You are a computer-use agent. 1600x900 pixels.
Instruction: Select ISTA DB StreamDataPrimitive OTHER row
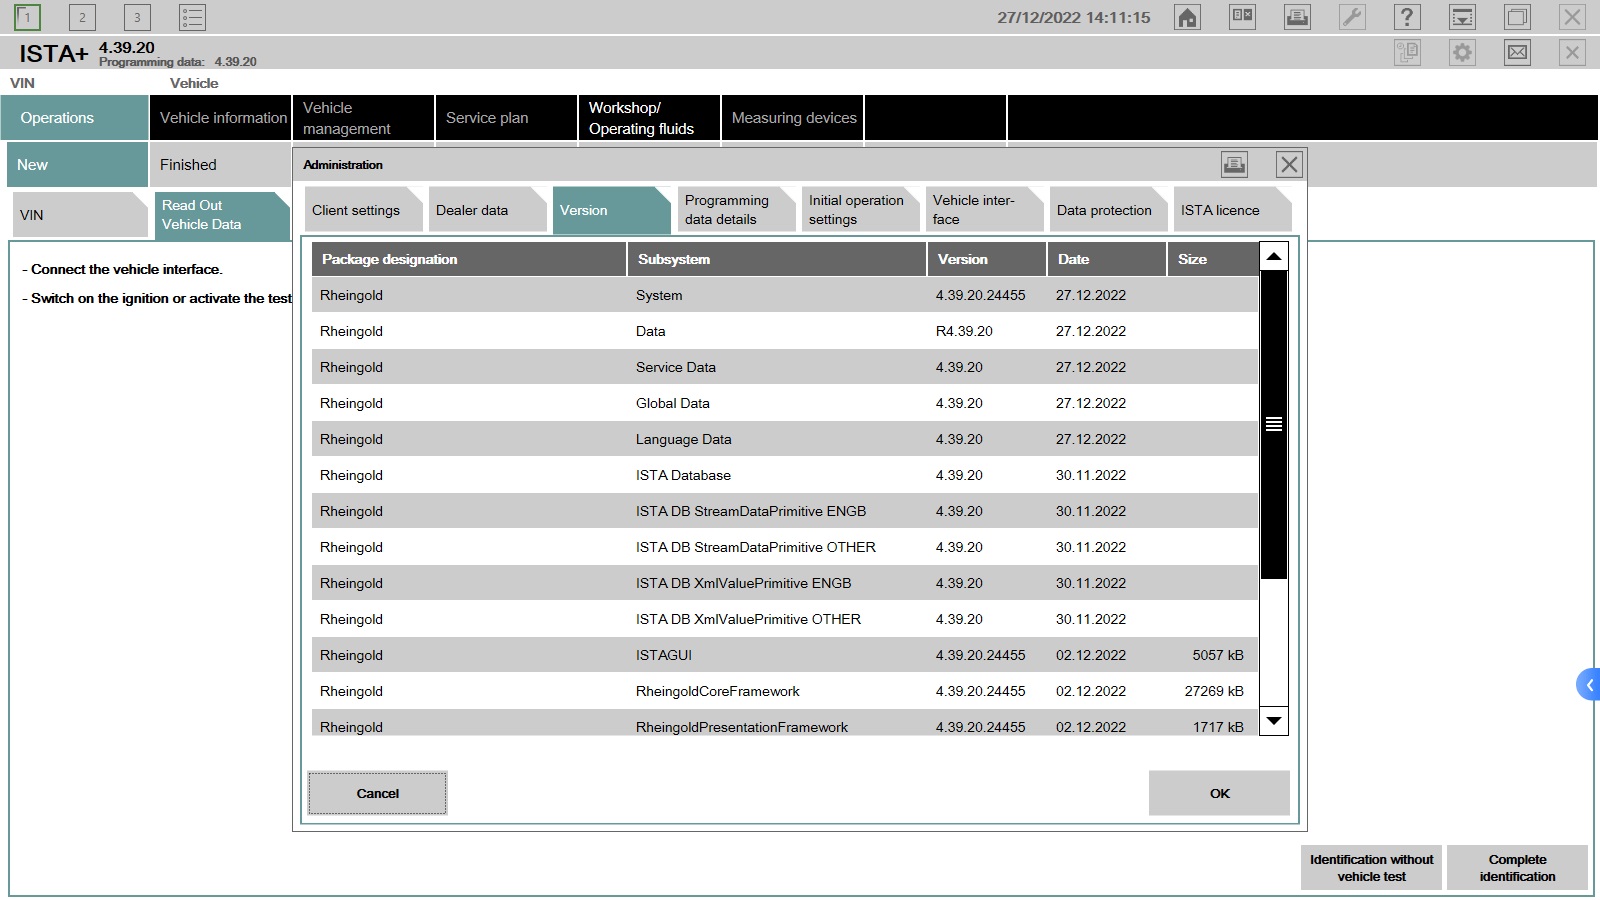click(785, 547)
